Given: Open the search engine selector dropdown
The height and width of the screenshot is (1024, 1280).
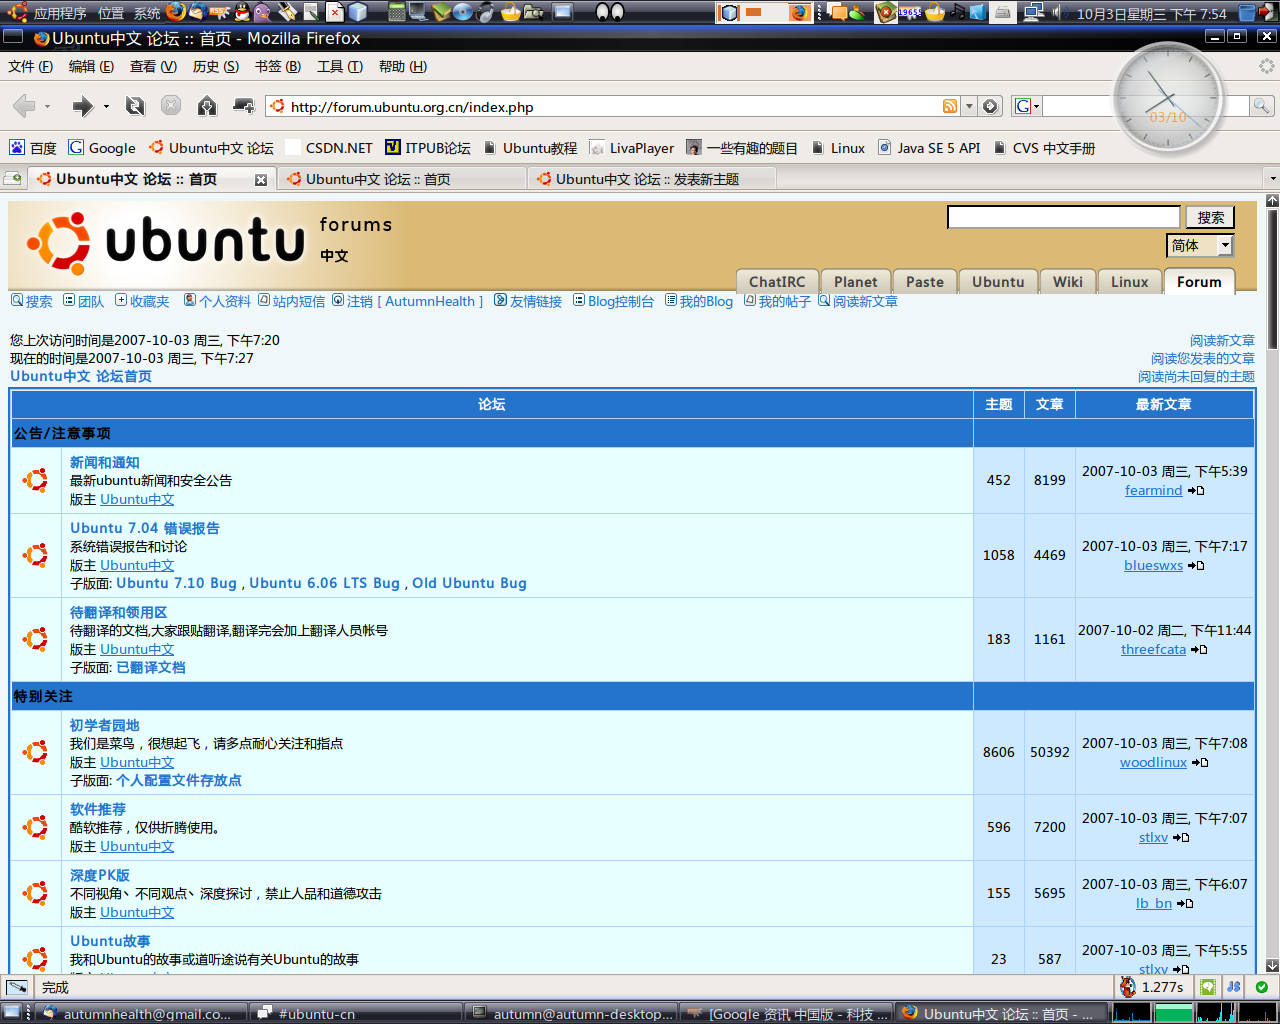Looking at the screenshot, I should click(x=1027, y=106).
